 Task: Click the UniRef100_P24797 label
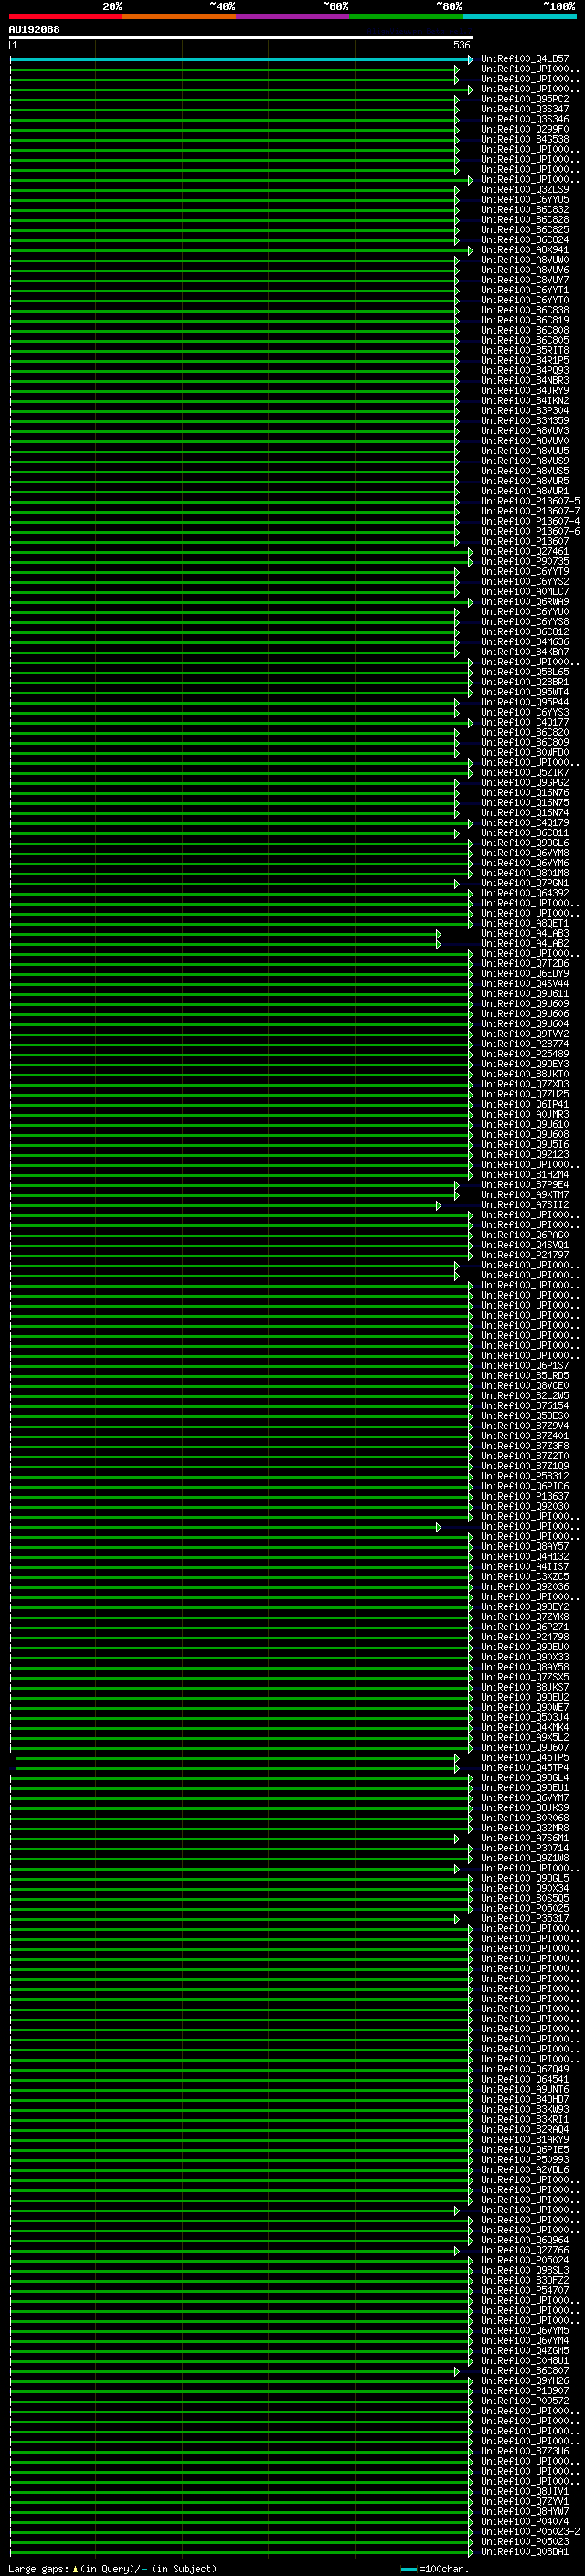tap(524, 1255)
